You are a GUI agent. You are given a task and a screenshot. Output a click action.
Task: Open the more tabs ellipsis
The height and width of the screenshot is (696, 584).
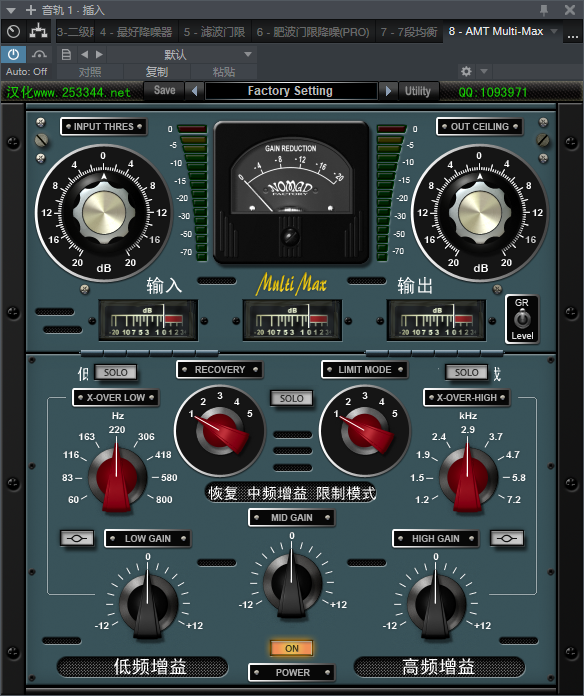pos(572,34)
